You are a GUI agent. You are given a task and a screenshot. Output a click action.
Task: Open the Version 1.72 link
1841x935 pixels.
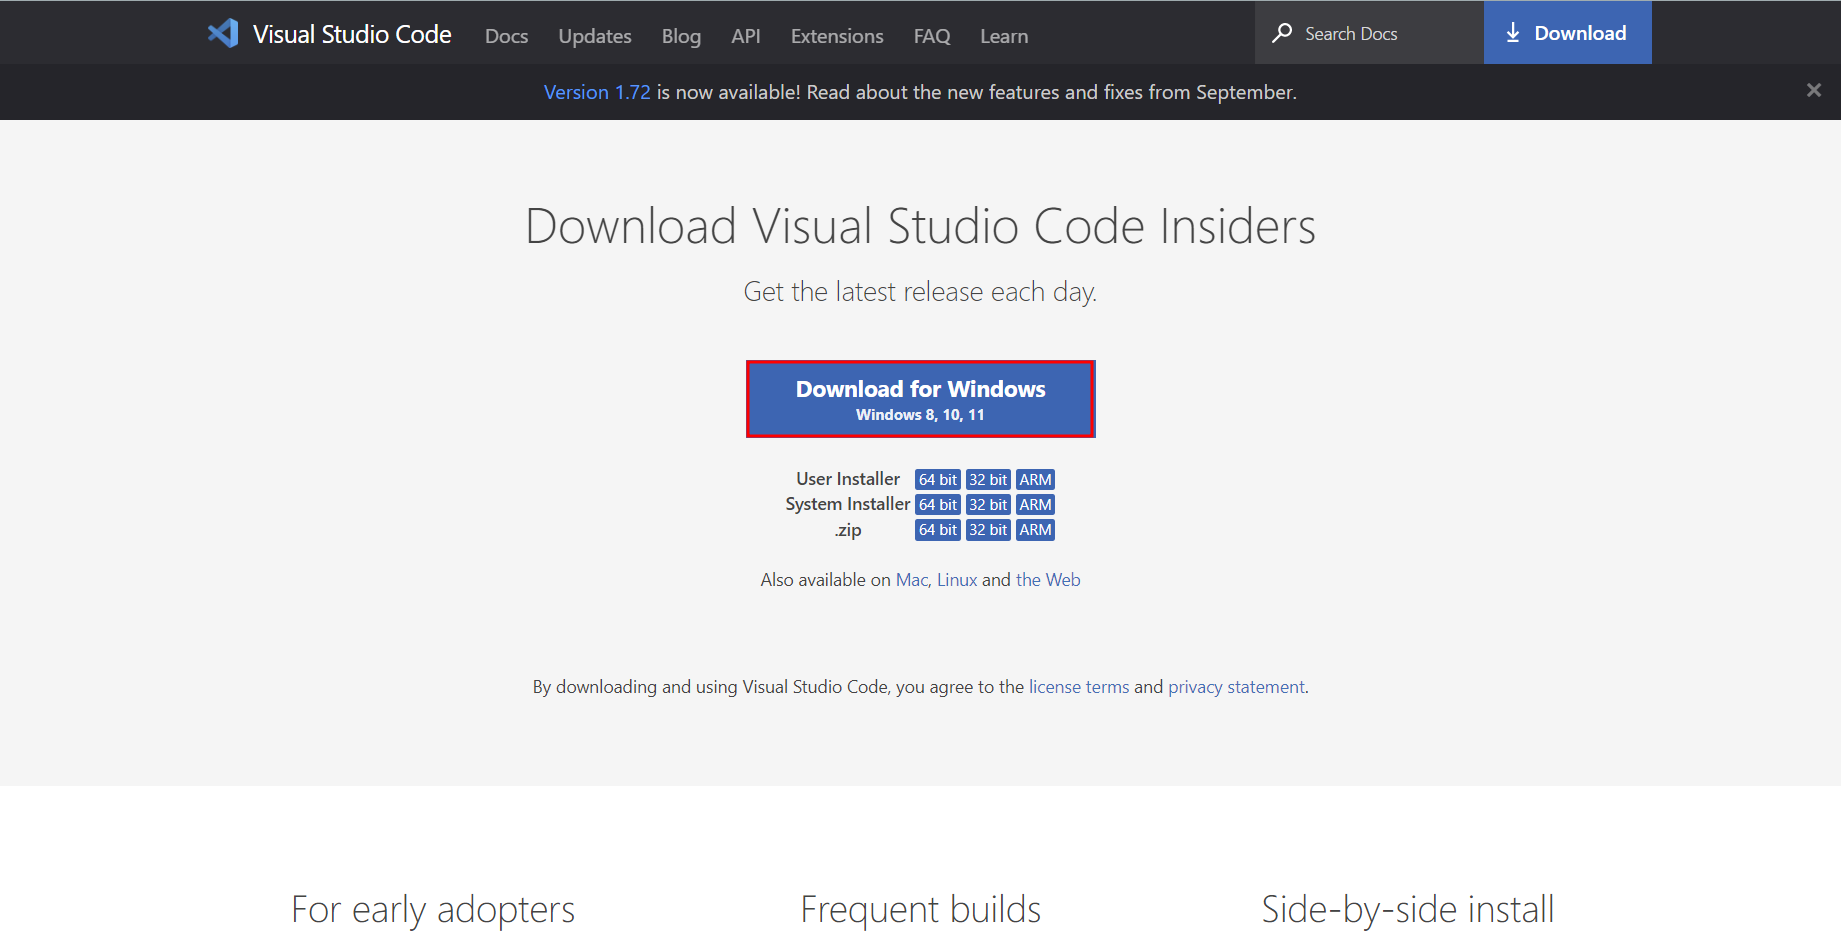coord(597,92)
